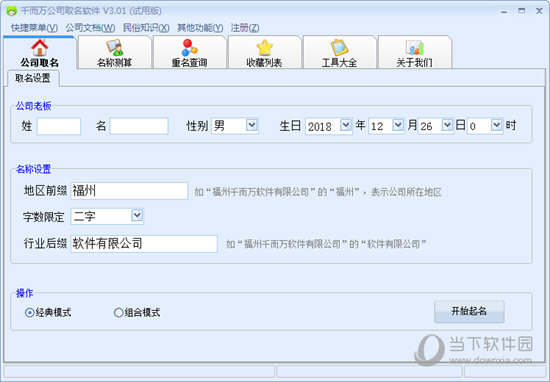Click the 地区前缀 field containing 福州

tap(129, 191)
